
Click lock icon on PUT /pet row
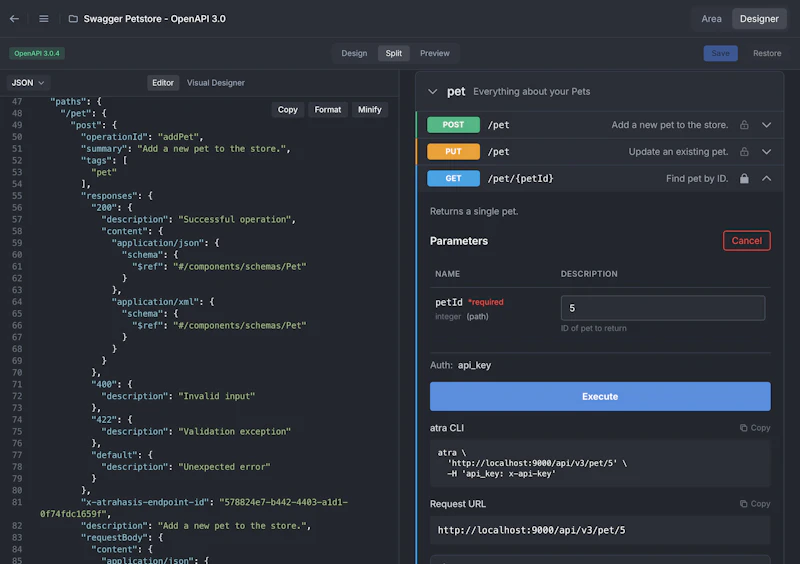tap(744, 152)
